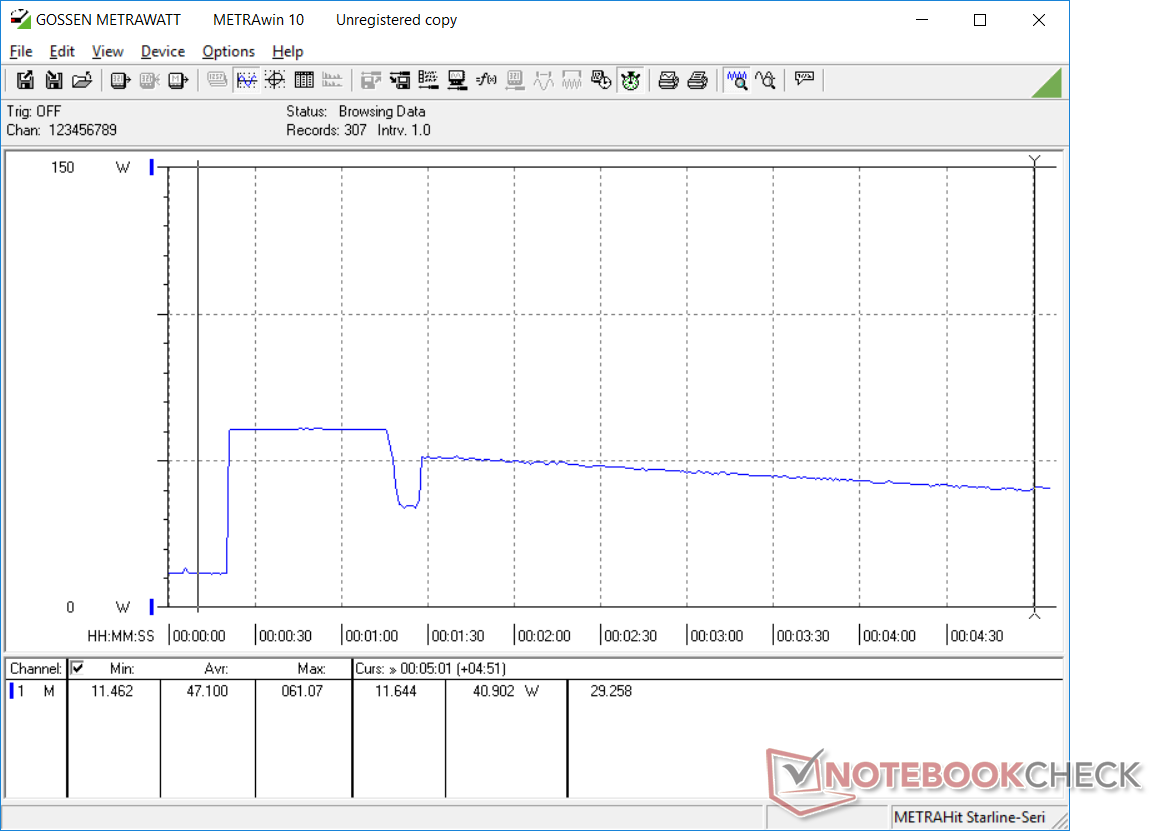Click the 00:01:00 time axis label
The height and width of the screenshot is (831, 1152).
pyautogui.click(x=371, y=636)
